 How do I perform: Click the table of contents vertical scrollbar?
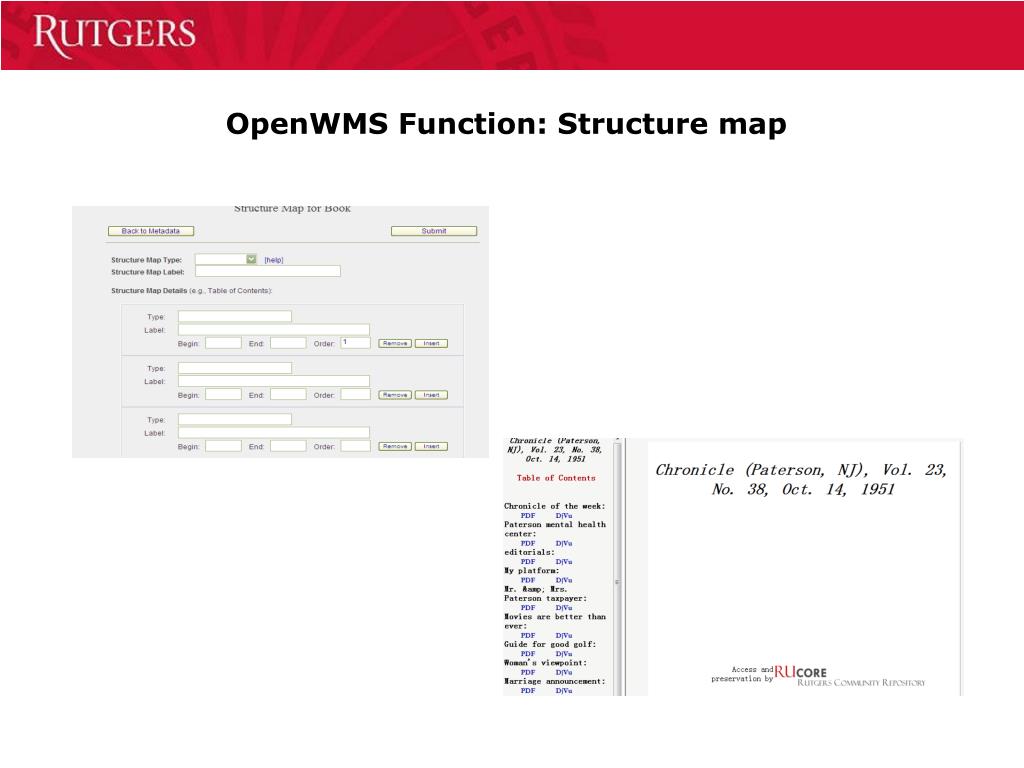click(x=617, y=580)
